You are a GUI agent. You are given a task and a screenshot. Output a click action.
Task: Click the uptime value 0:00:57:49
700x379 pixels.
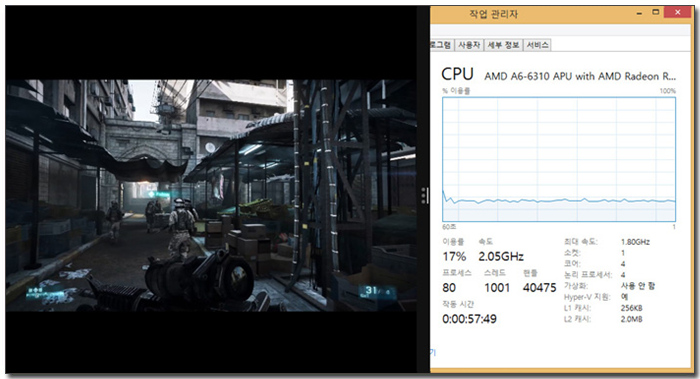point(469,319)
